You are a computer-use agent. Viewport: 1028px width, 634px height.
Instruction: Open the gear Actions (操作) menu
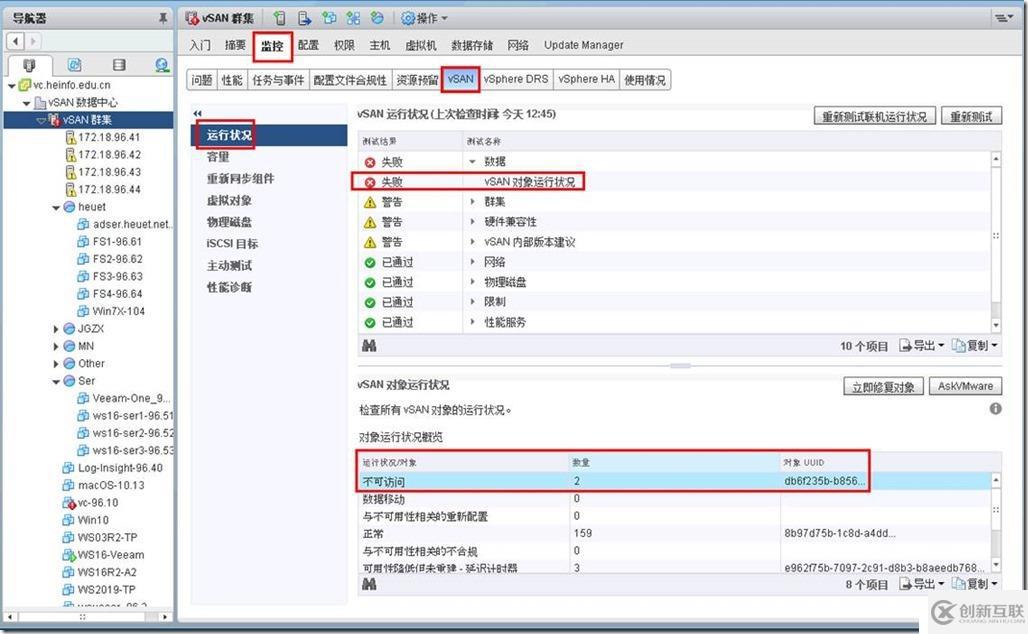pyautogui.click(x=424, y=18)
